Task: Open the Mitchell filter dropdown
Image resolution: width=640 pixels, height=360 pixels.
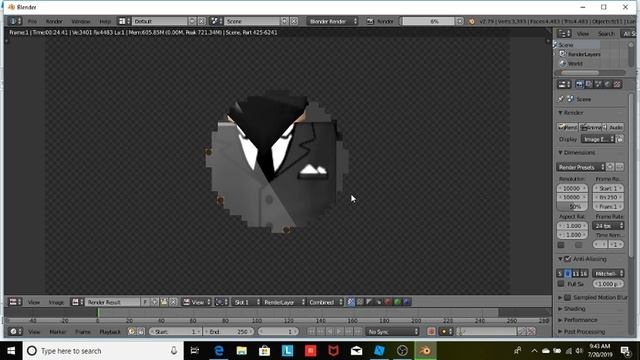Action: (x=608, y=273)
